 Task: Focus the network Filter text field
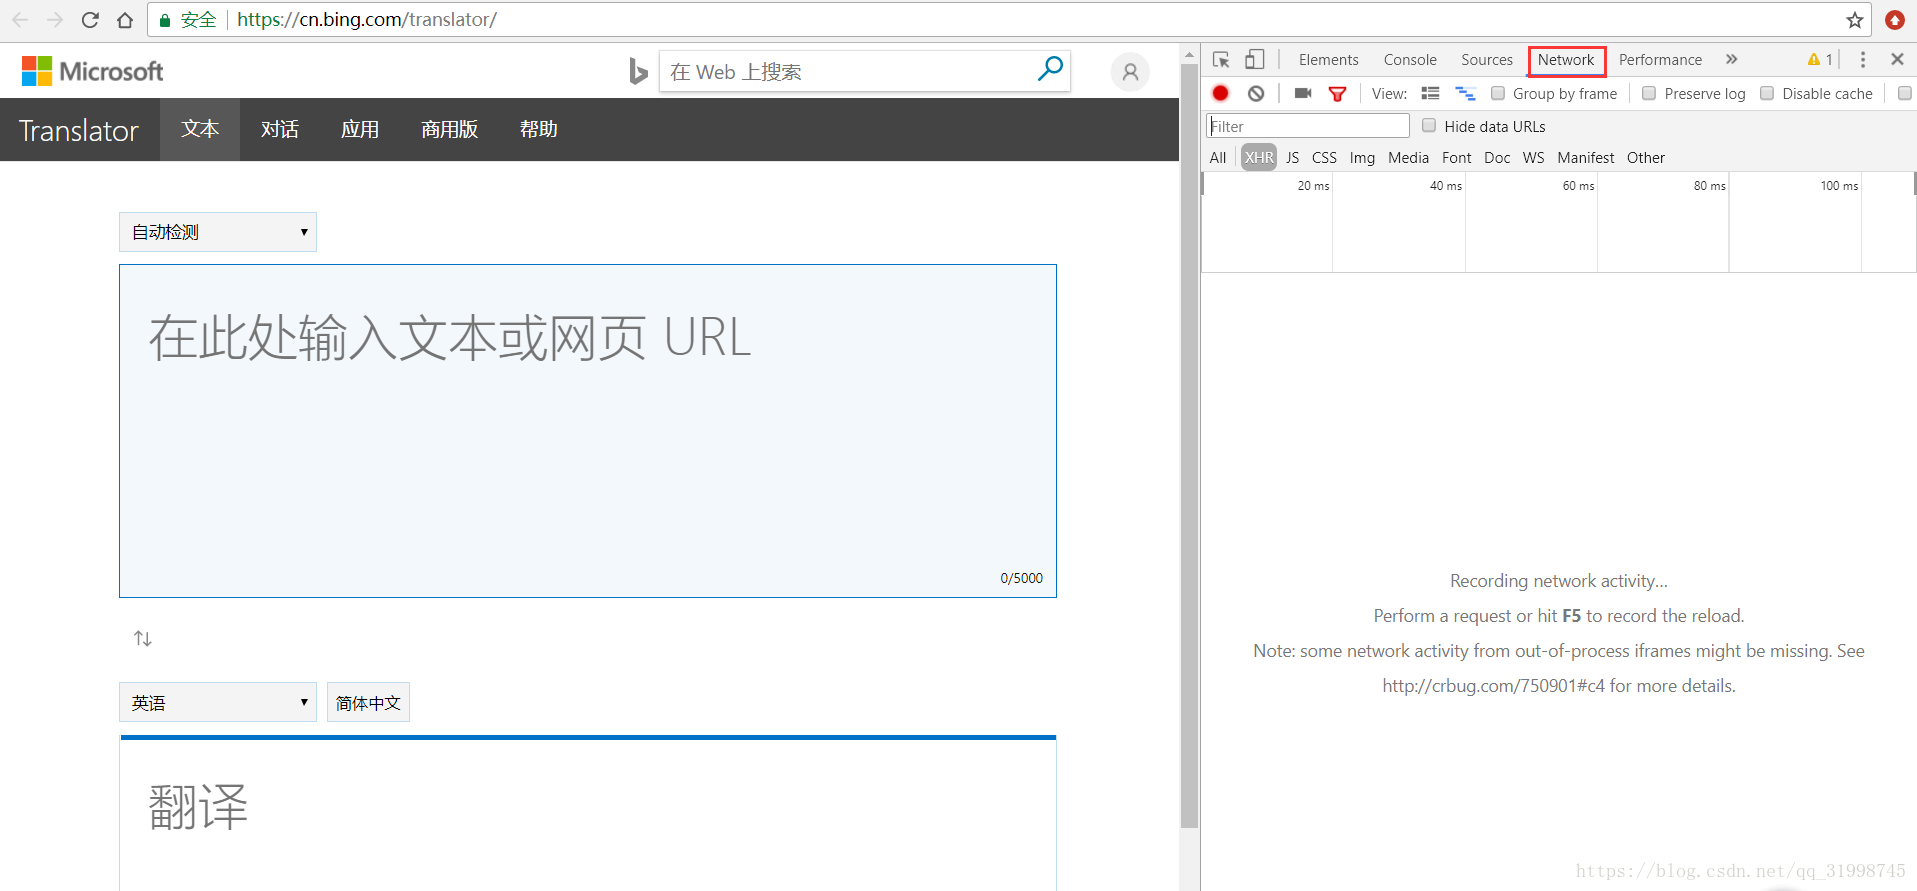1308,126
